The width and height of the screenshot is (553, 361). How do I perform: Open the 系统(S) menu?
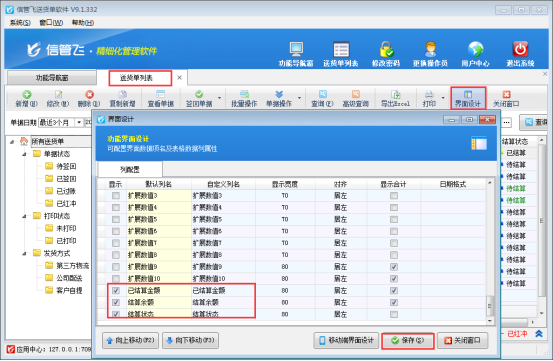[20, 23]
